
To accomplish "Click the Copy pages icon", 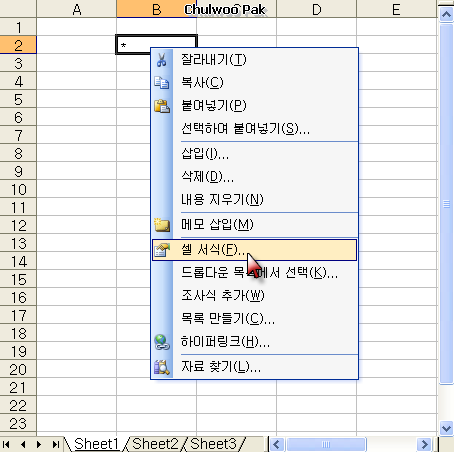I will [162, 82].
